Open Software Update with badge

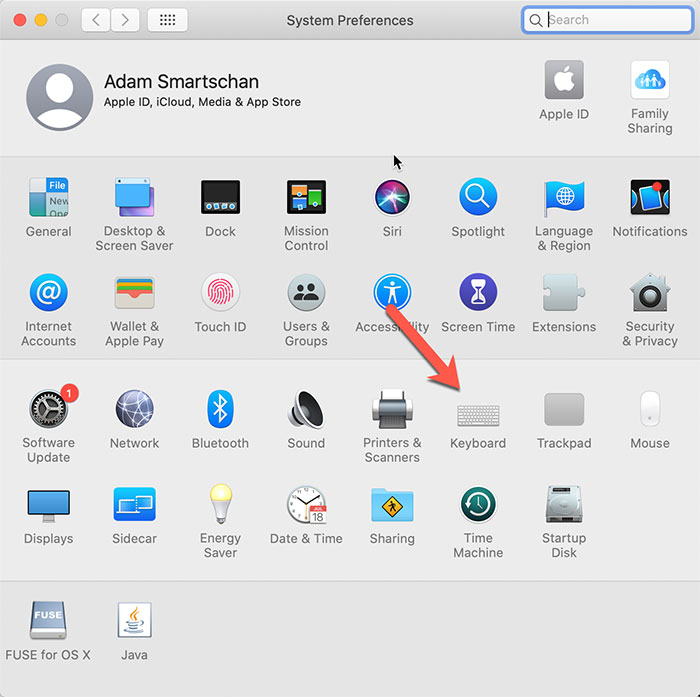point(49,409)
